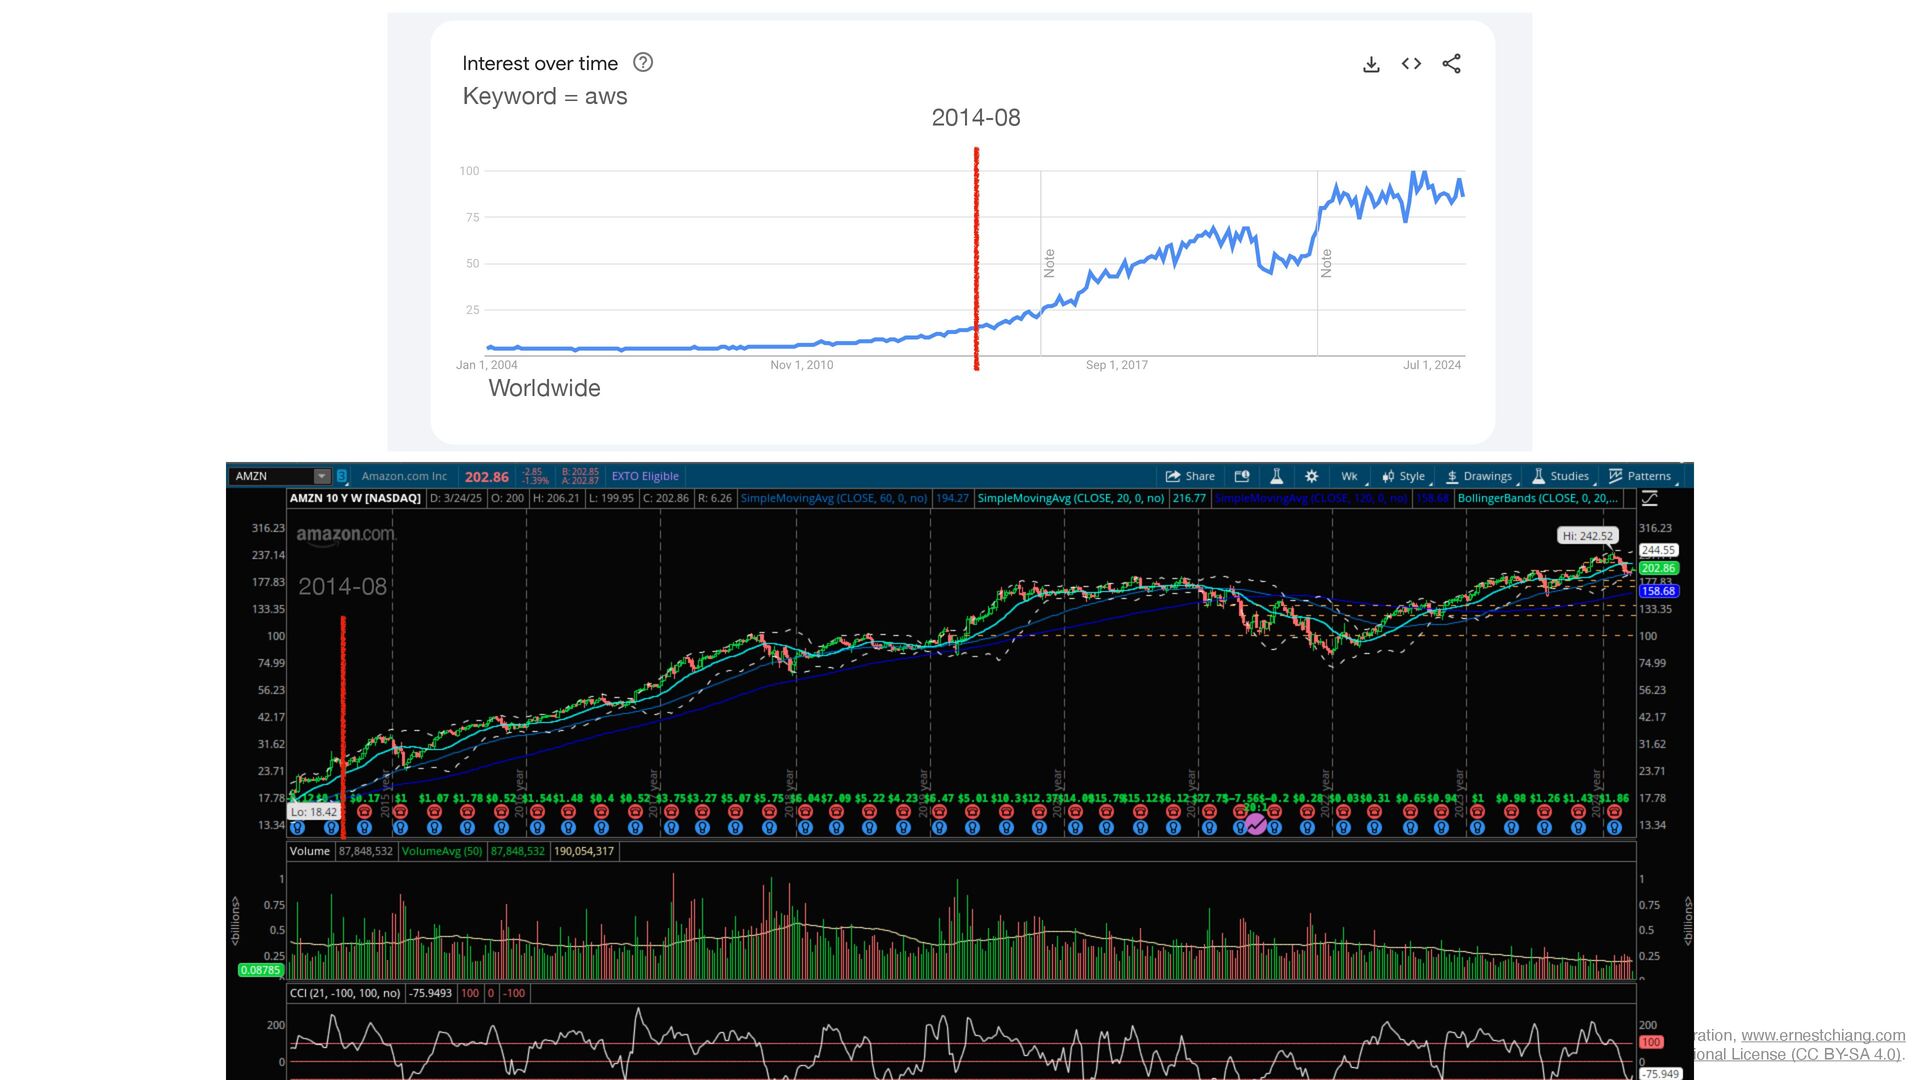1920x1080 pixels.
Task: Click lightbulb icon below $0.17 earnings
Action: point(364,827)
